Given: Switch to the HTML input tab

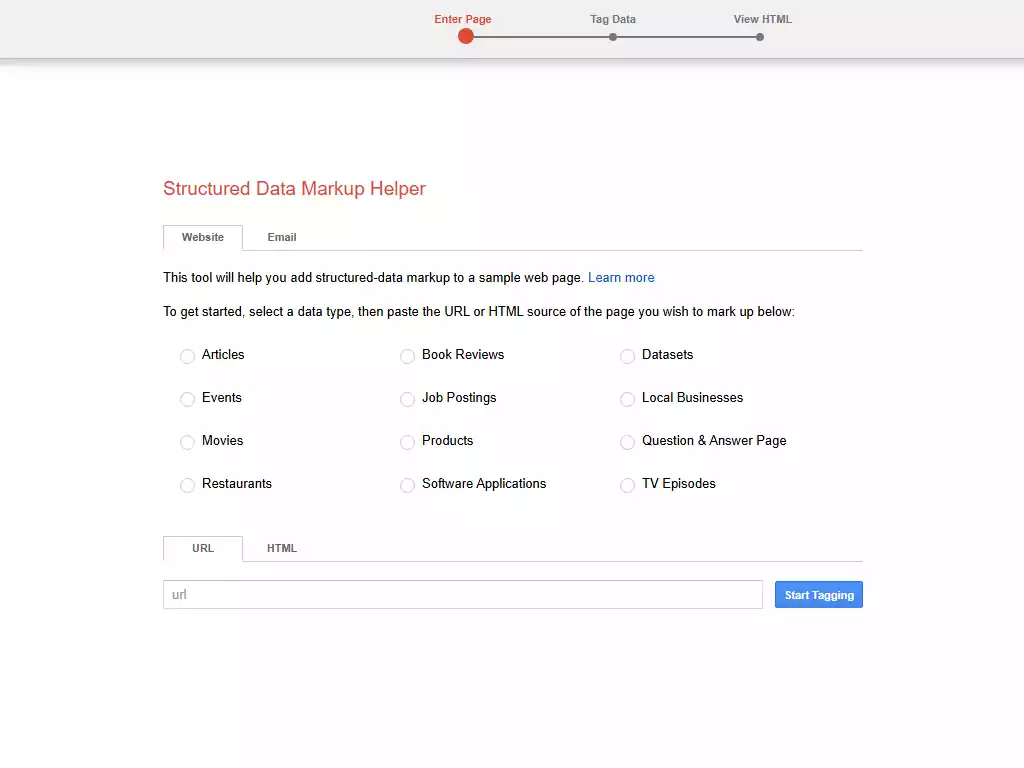Looking at the screenshot, I should pyautogui.click(x=282, y=549).
